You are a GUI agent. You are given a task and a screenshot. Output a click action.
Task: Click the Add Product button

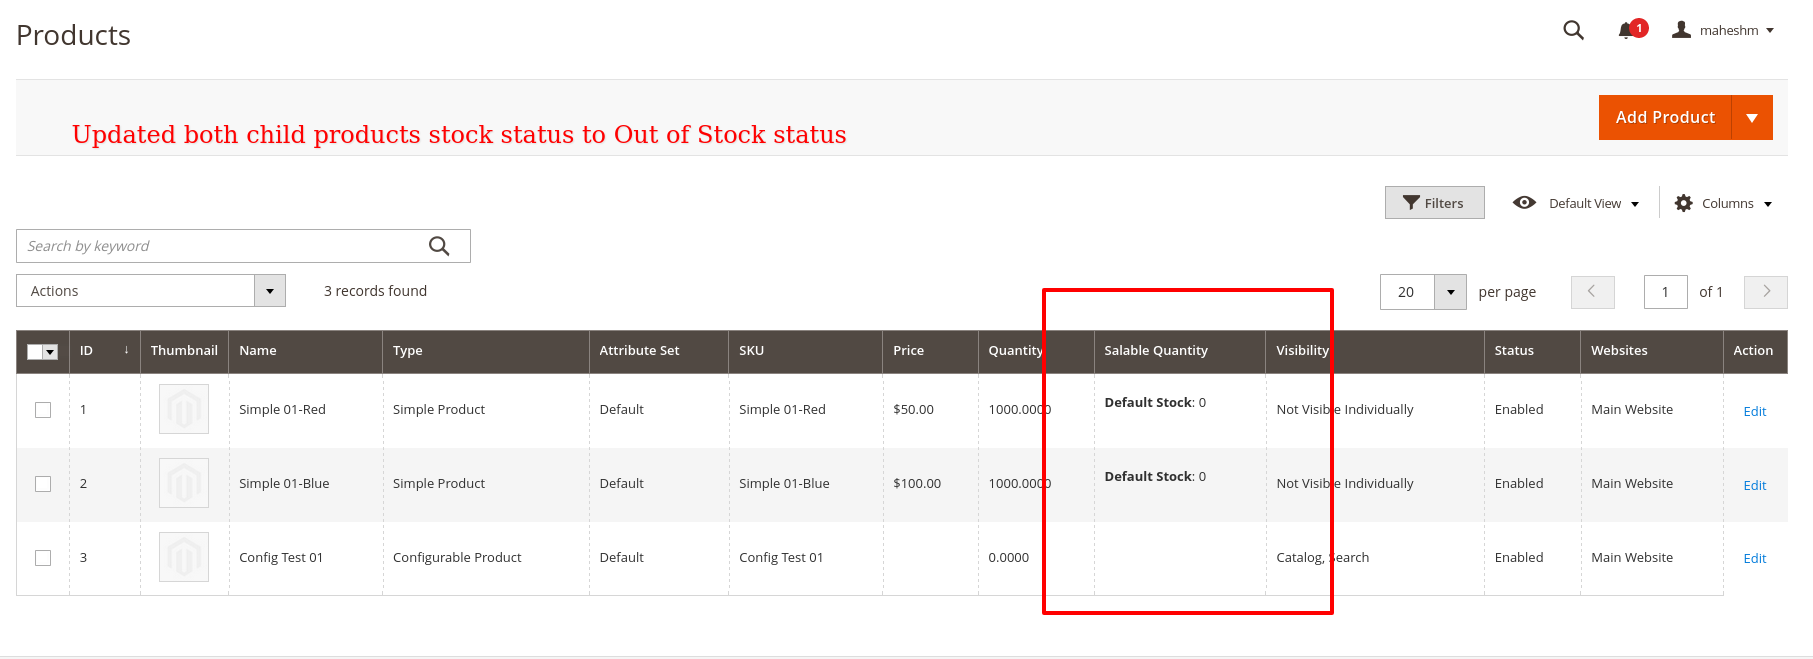pyautogui.click(x=1664, y=117)
